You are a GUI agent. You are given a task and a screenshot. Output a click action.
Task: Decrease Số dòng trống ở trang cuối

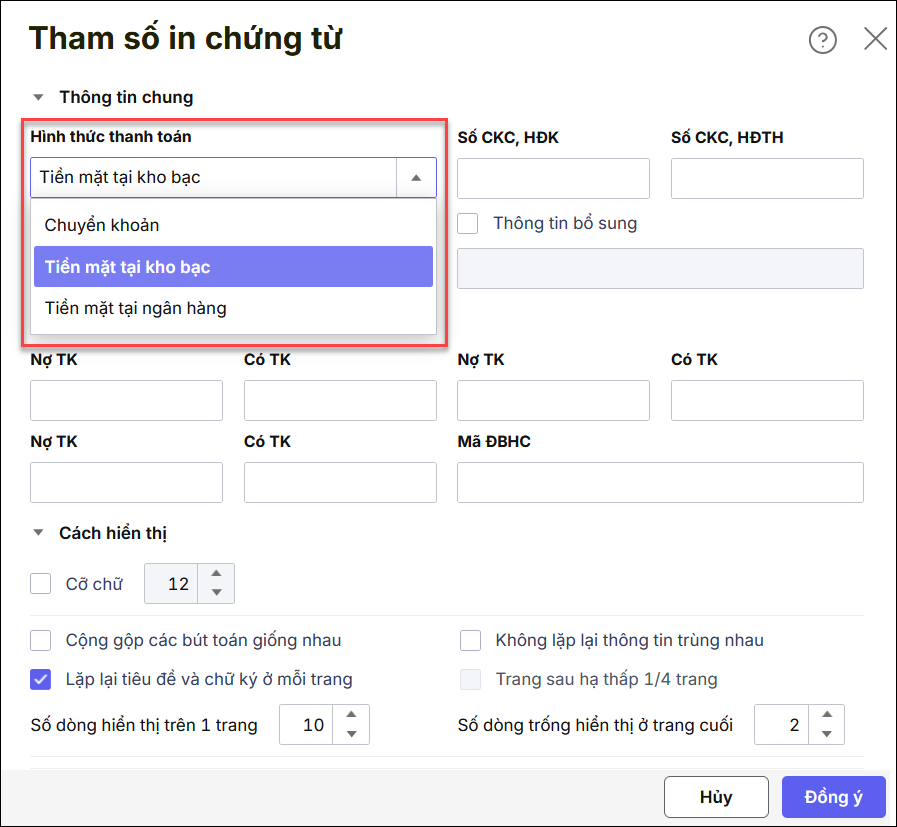827,734
